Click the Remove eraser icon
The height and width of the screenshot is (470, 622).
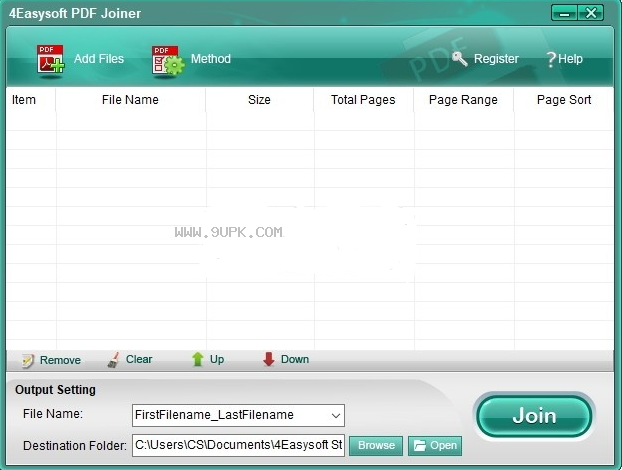(28, 360)
